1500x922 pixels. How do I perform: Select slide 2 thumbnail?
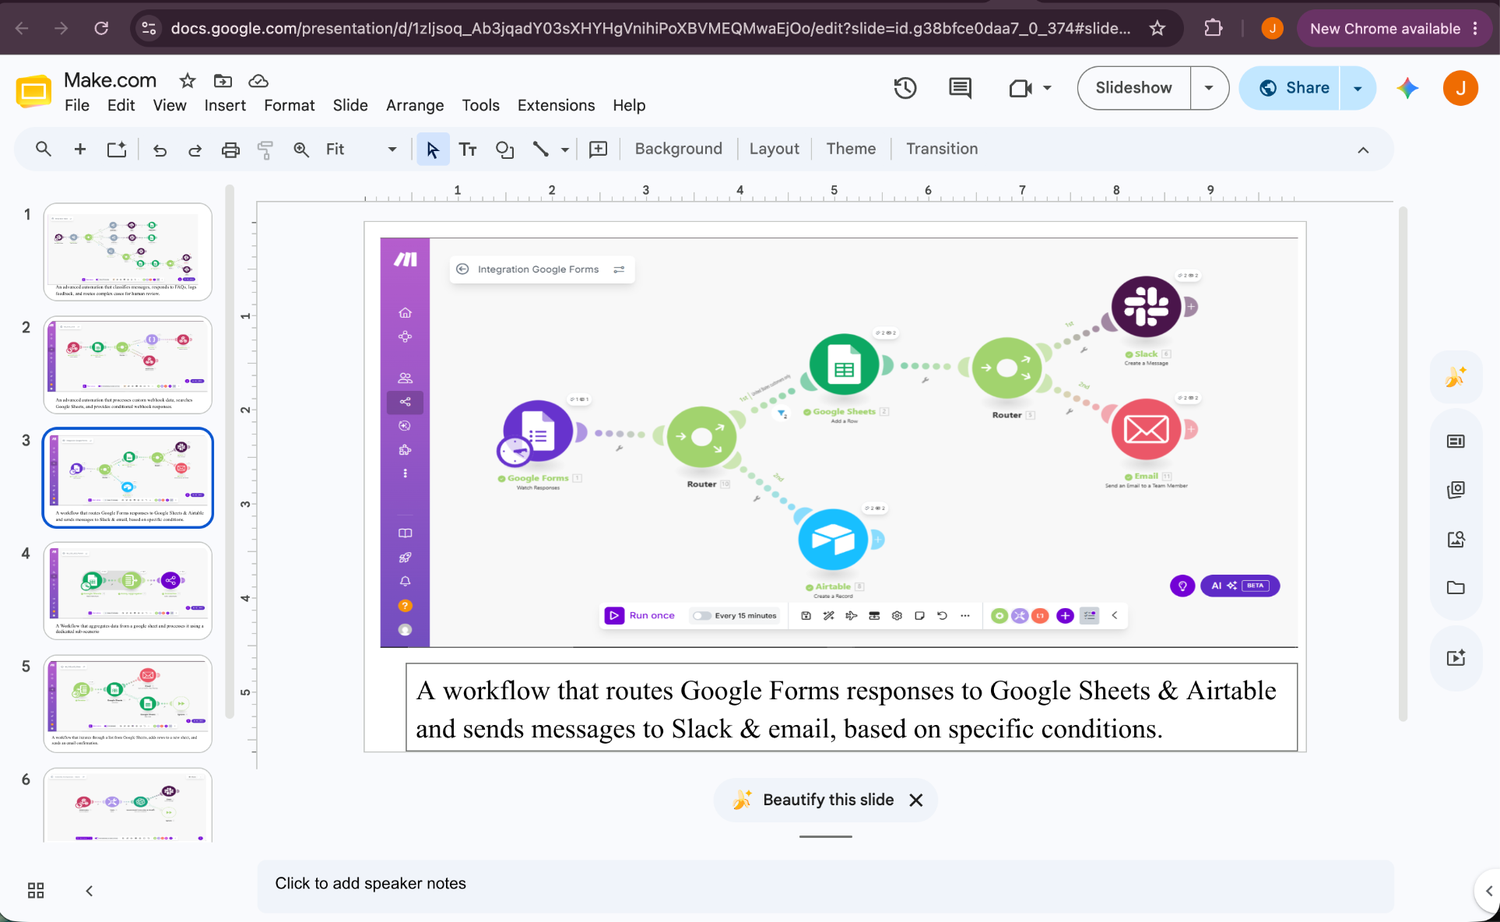(128, 365)
